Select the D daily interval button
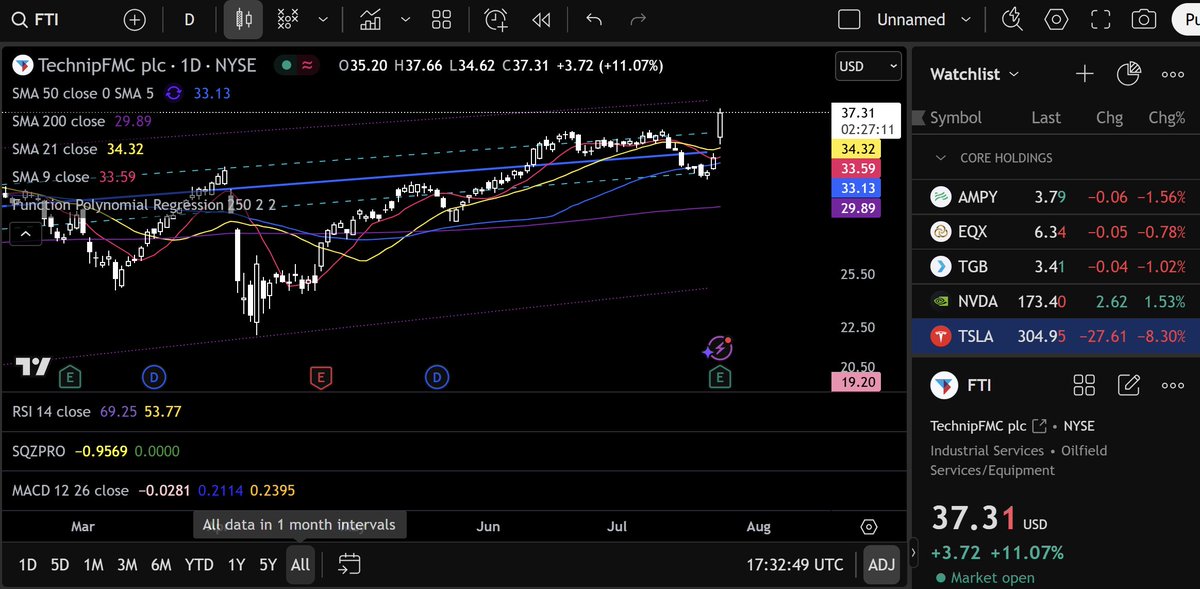This screenshot has height=589, width=1200. tap(189, 19)
